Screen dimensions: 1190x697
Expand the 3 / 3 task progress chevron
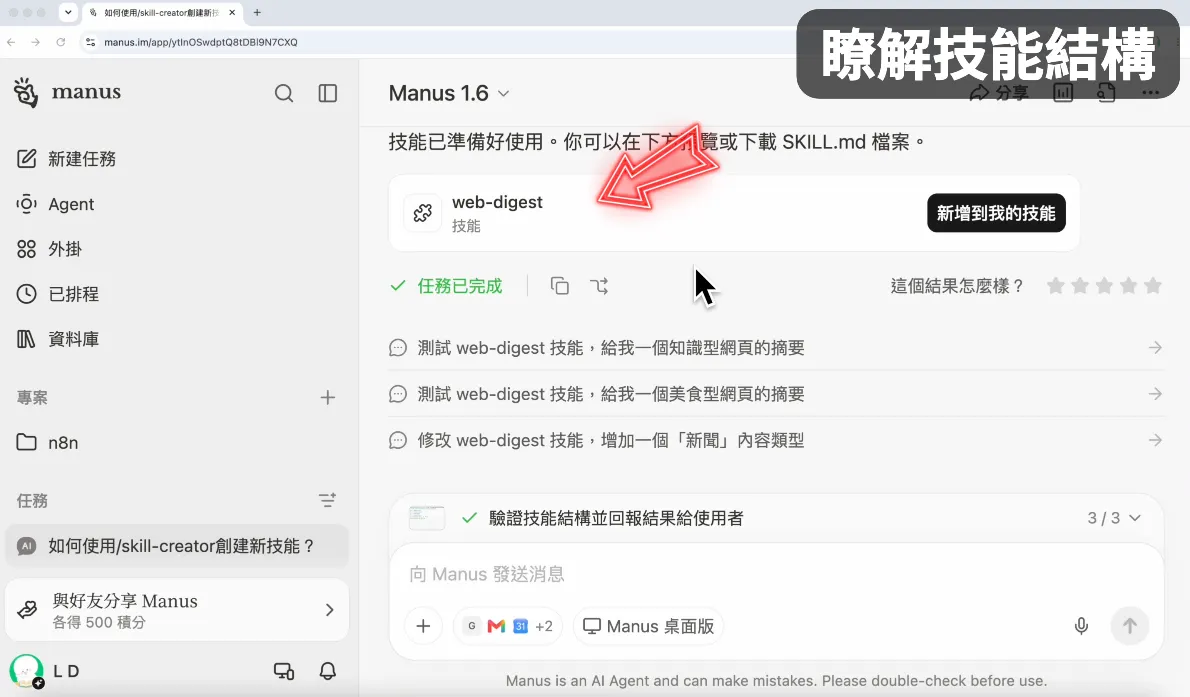click(1135, 518)
